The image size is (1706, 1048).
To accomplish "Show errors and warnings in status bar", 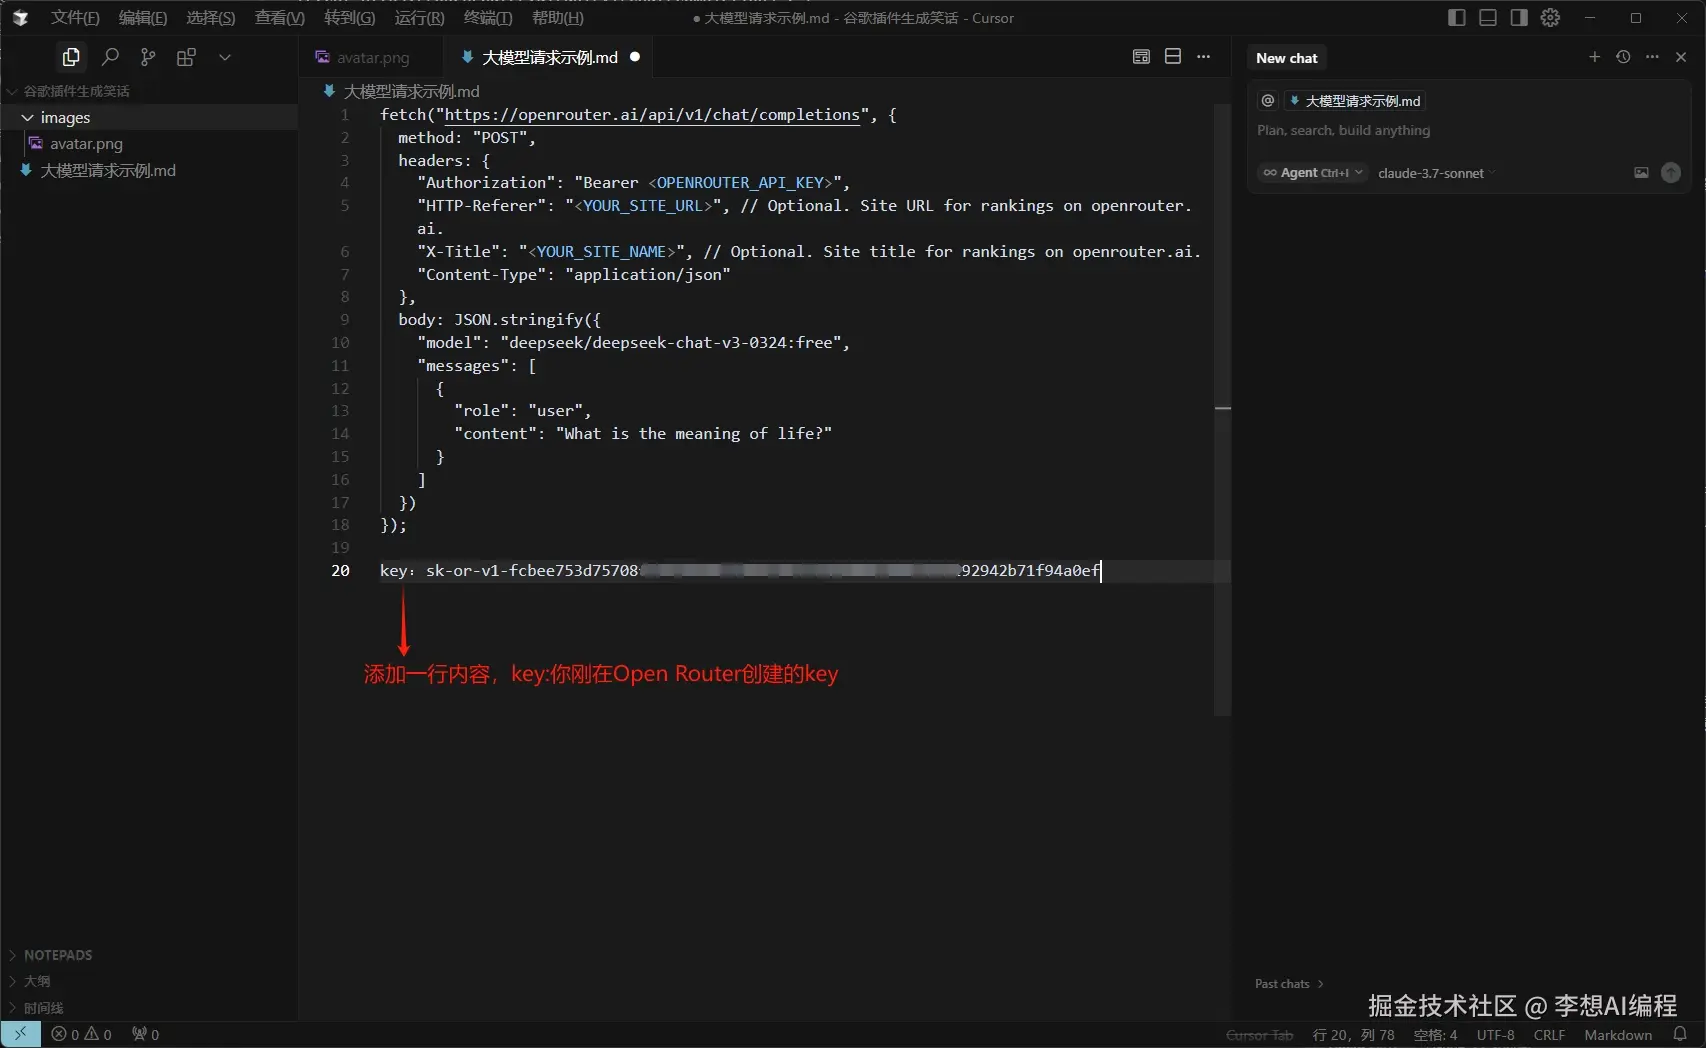I will (82, 1034).
